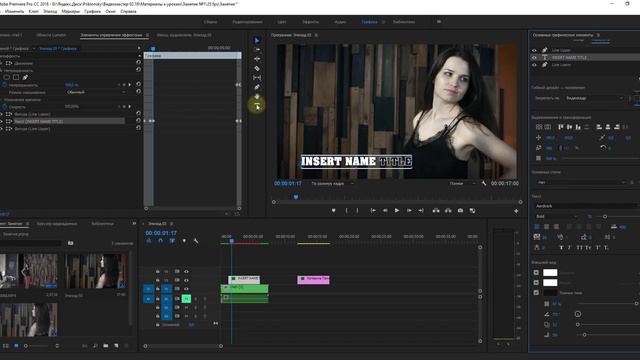Open Program playback resolution dropdown

[x=462, y=184]
